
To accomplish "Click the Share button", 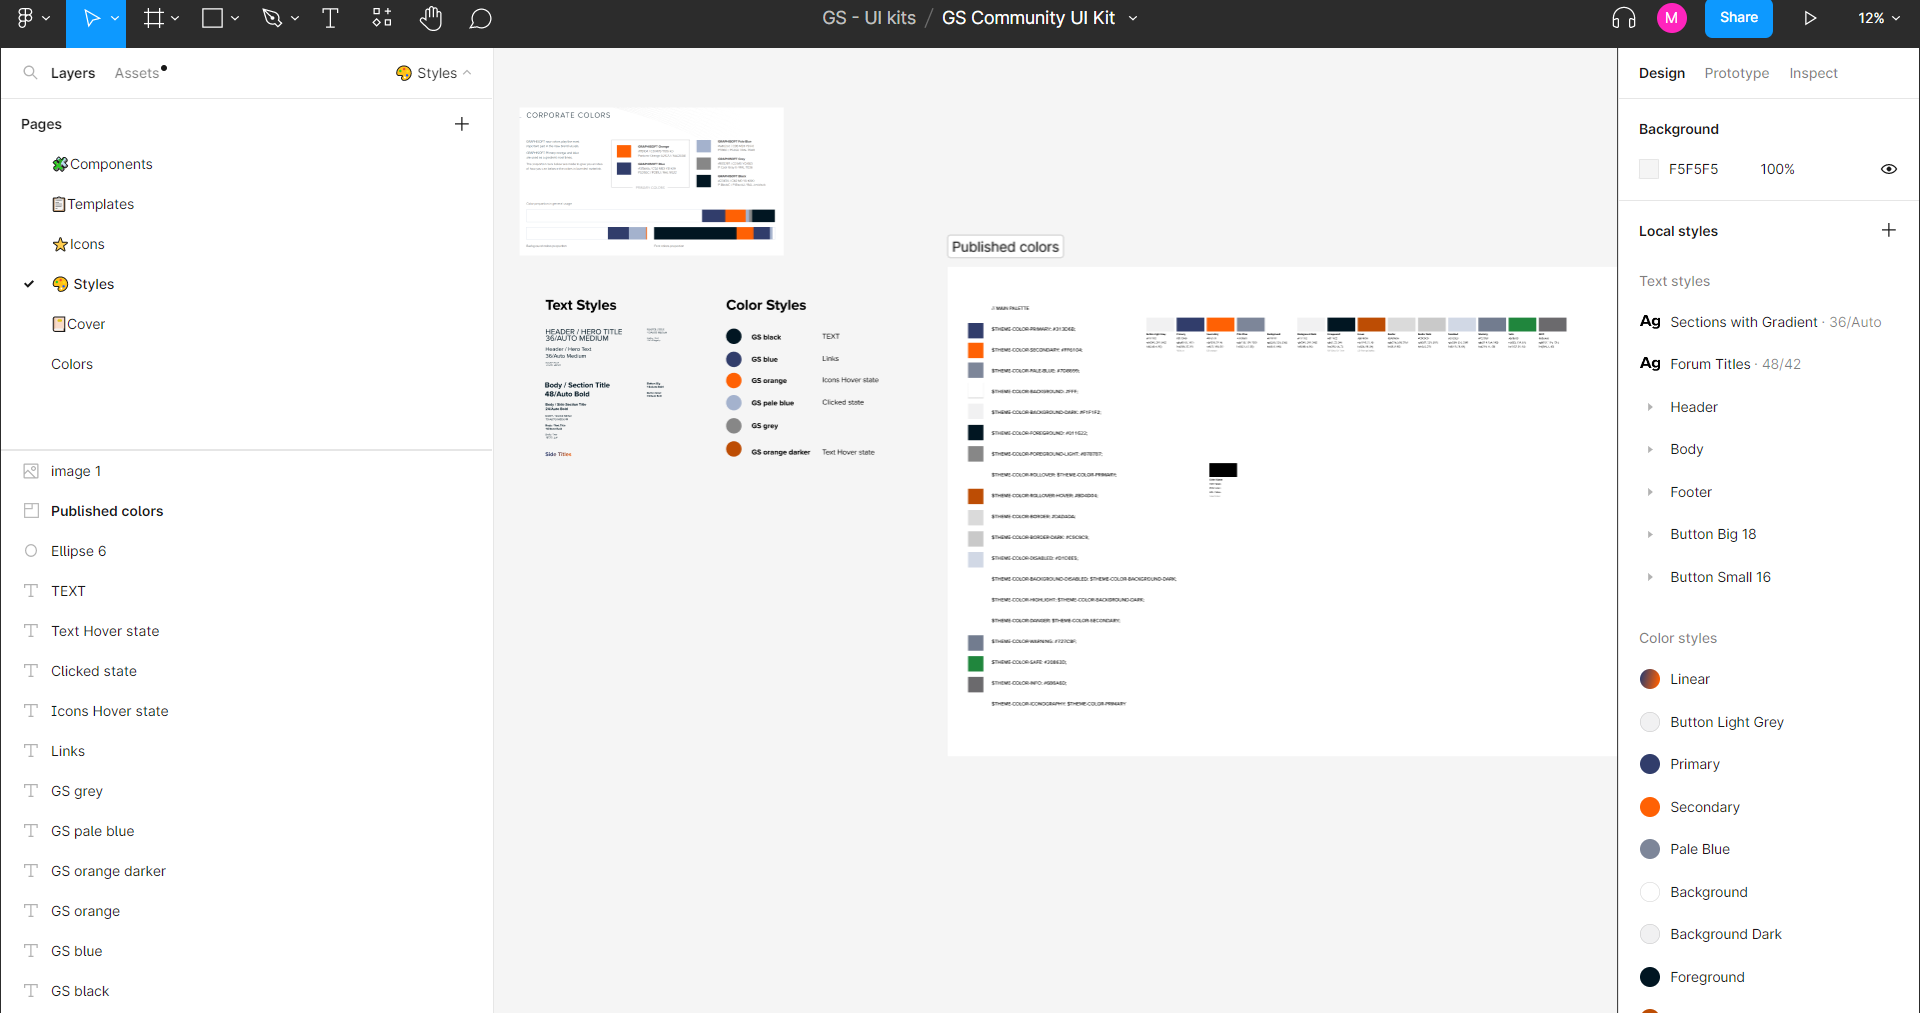I will tap(1738, 18).
